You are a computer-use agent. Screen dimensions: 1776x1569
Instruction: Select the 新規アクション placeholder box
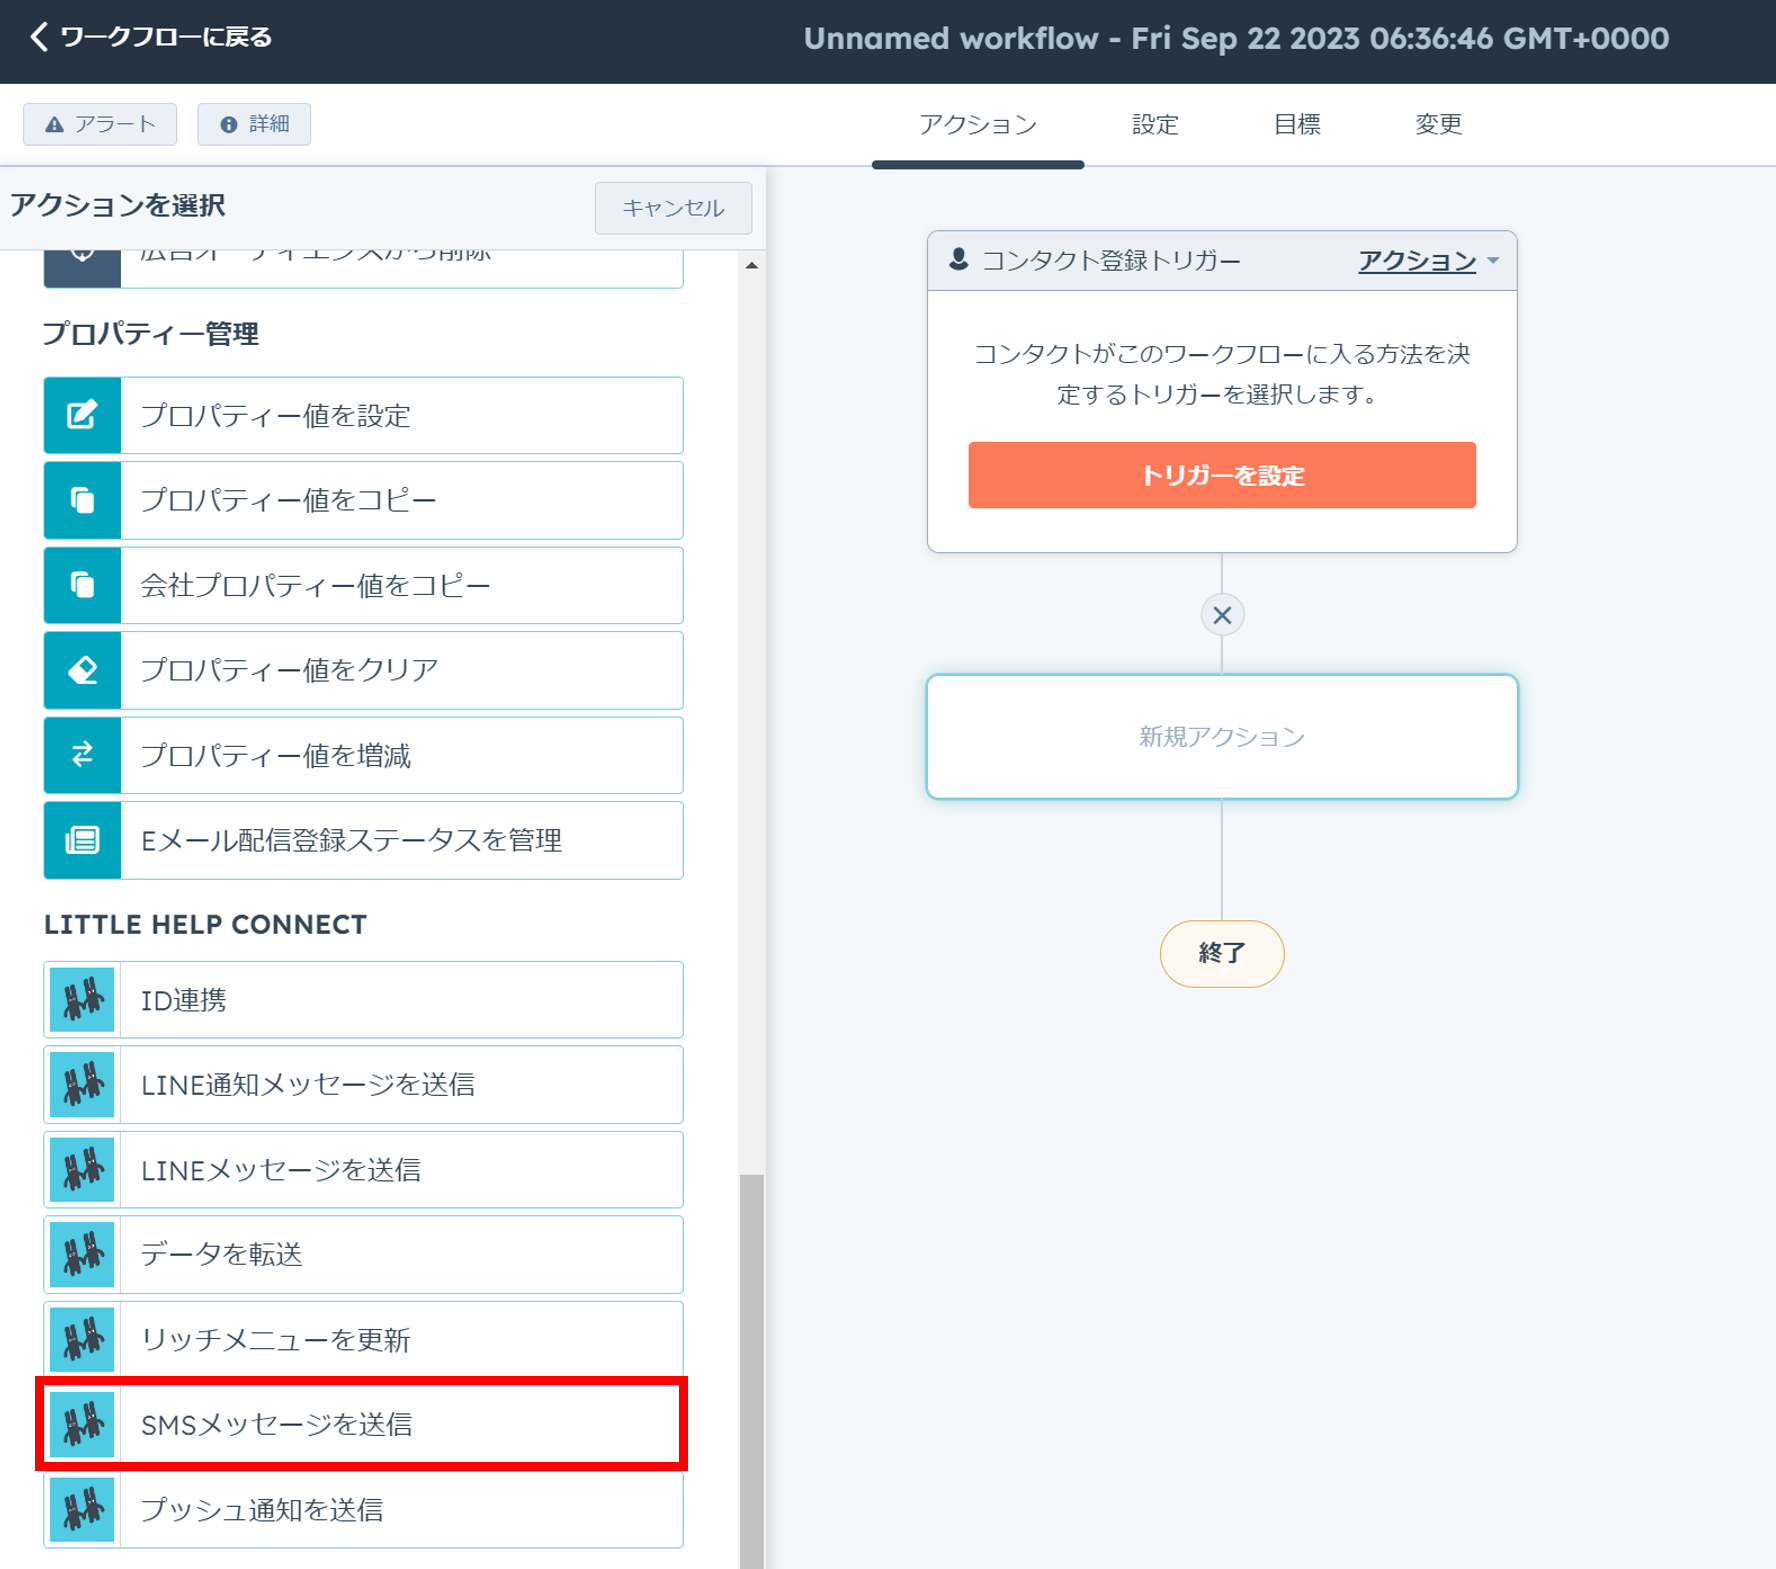(1221, 737)
